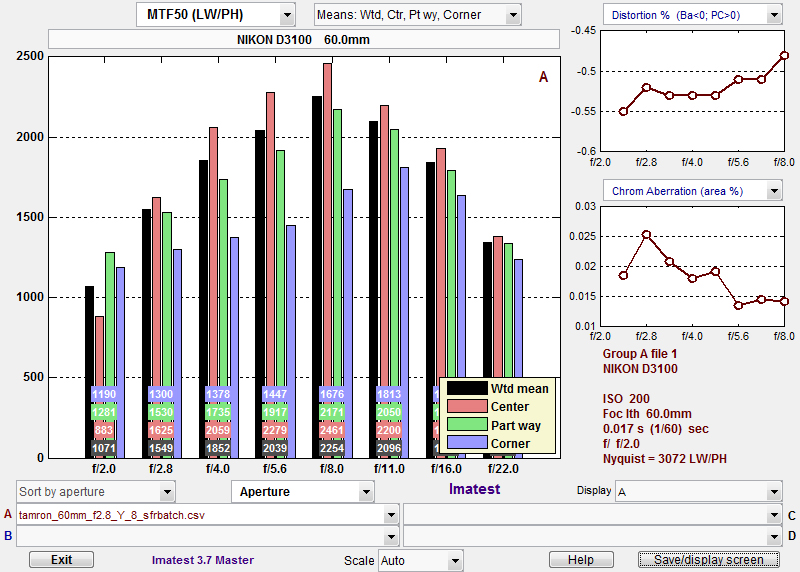Click the Part way green legend swatch

(467, 425)
